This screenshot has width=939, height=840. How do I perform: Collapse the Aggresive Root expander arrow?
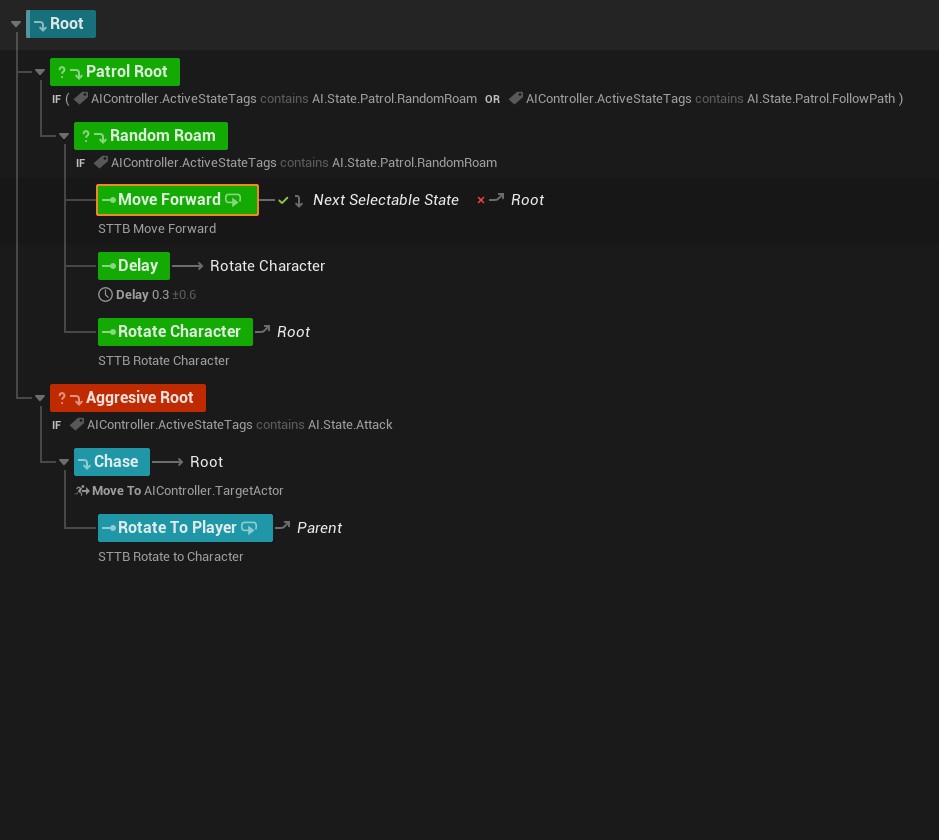[40, 398]
